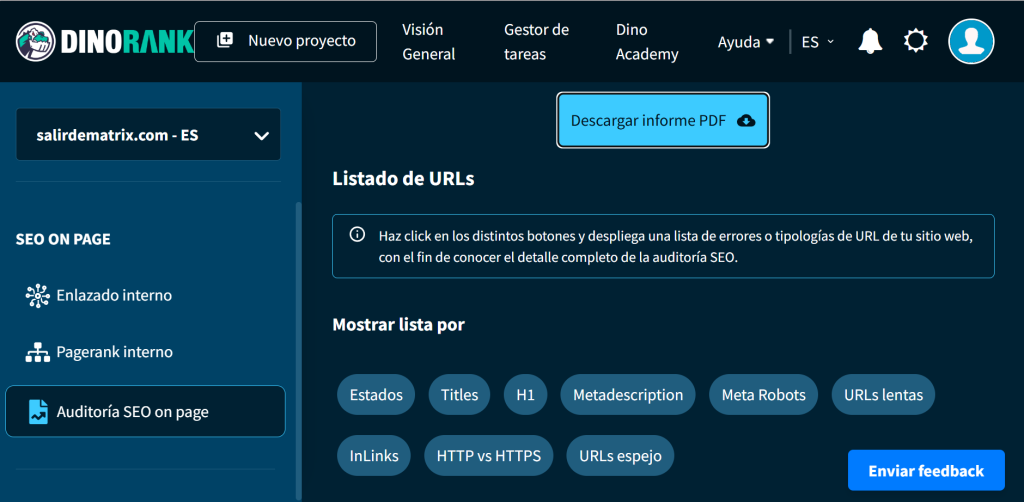1024x502 pixels.
Task: Open the user profile avatar
Action: point(970,41)
